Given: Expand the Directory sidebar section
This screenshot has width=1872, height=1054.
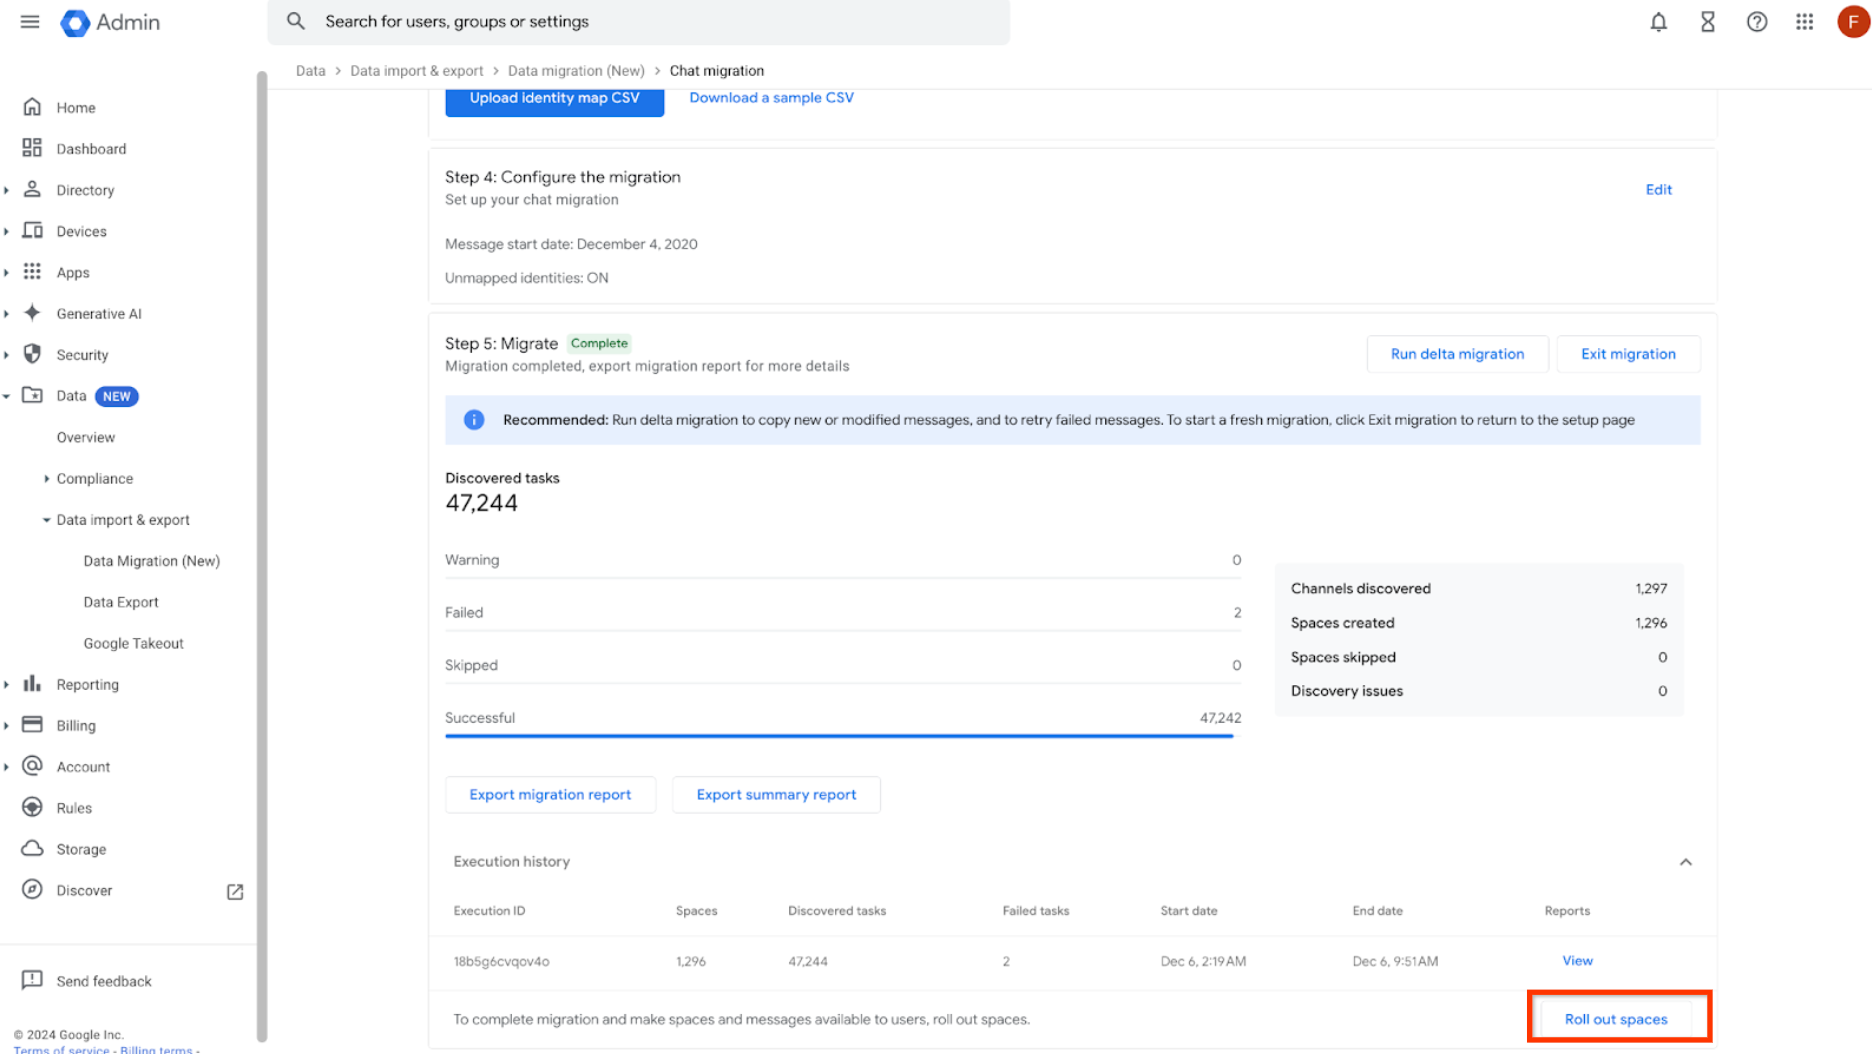Looking at the screenshot, I should click(x=9, y=189).
